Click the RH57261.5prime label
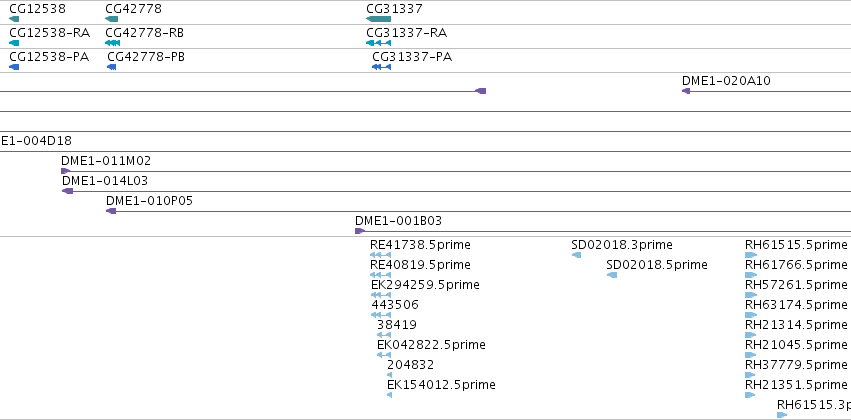 796,284
